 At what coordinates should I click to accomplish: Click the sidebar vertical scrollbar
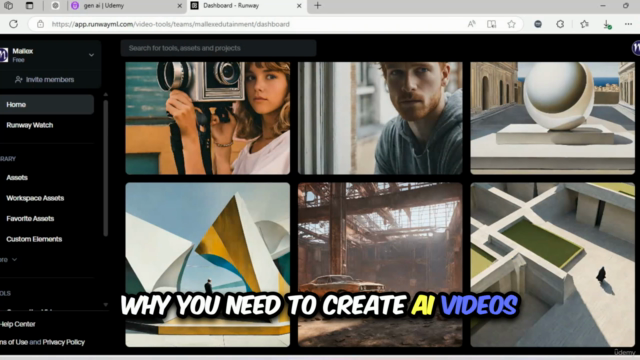[106, 167]
